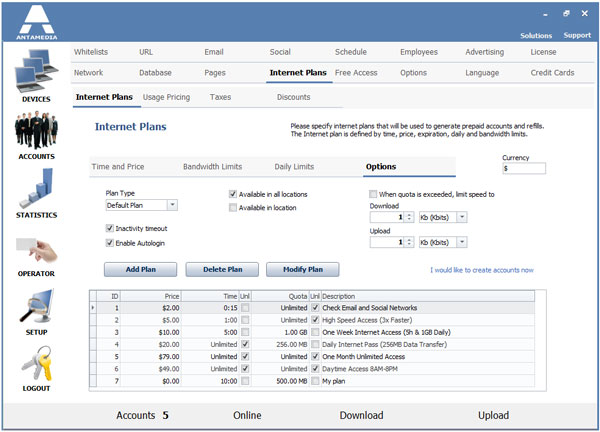Click the Download speed value stepper
Viewport: 600px width, 432px height.
pos(409,217)
